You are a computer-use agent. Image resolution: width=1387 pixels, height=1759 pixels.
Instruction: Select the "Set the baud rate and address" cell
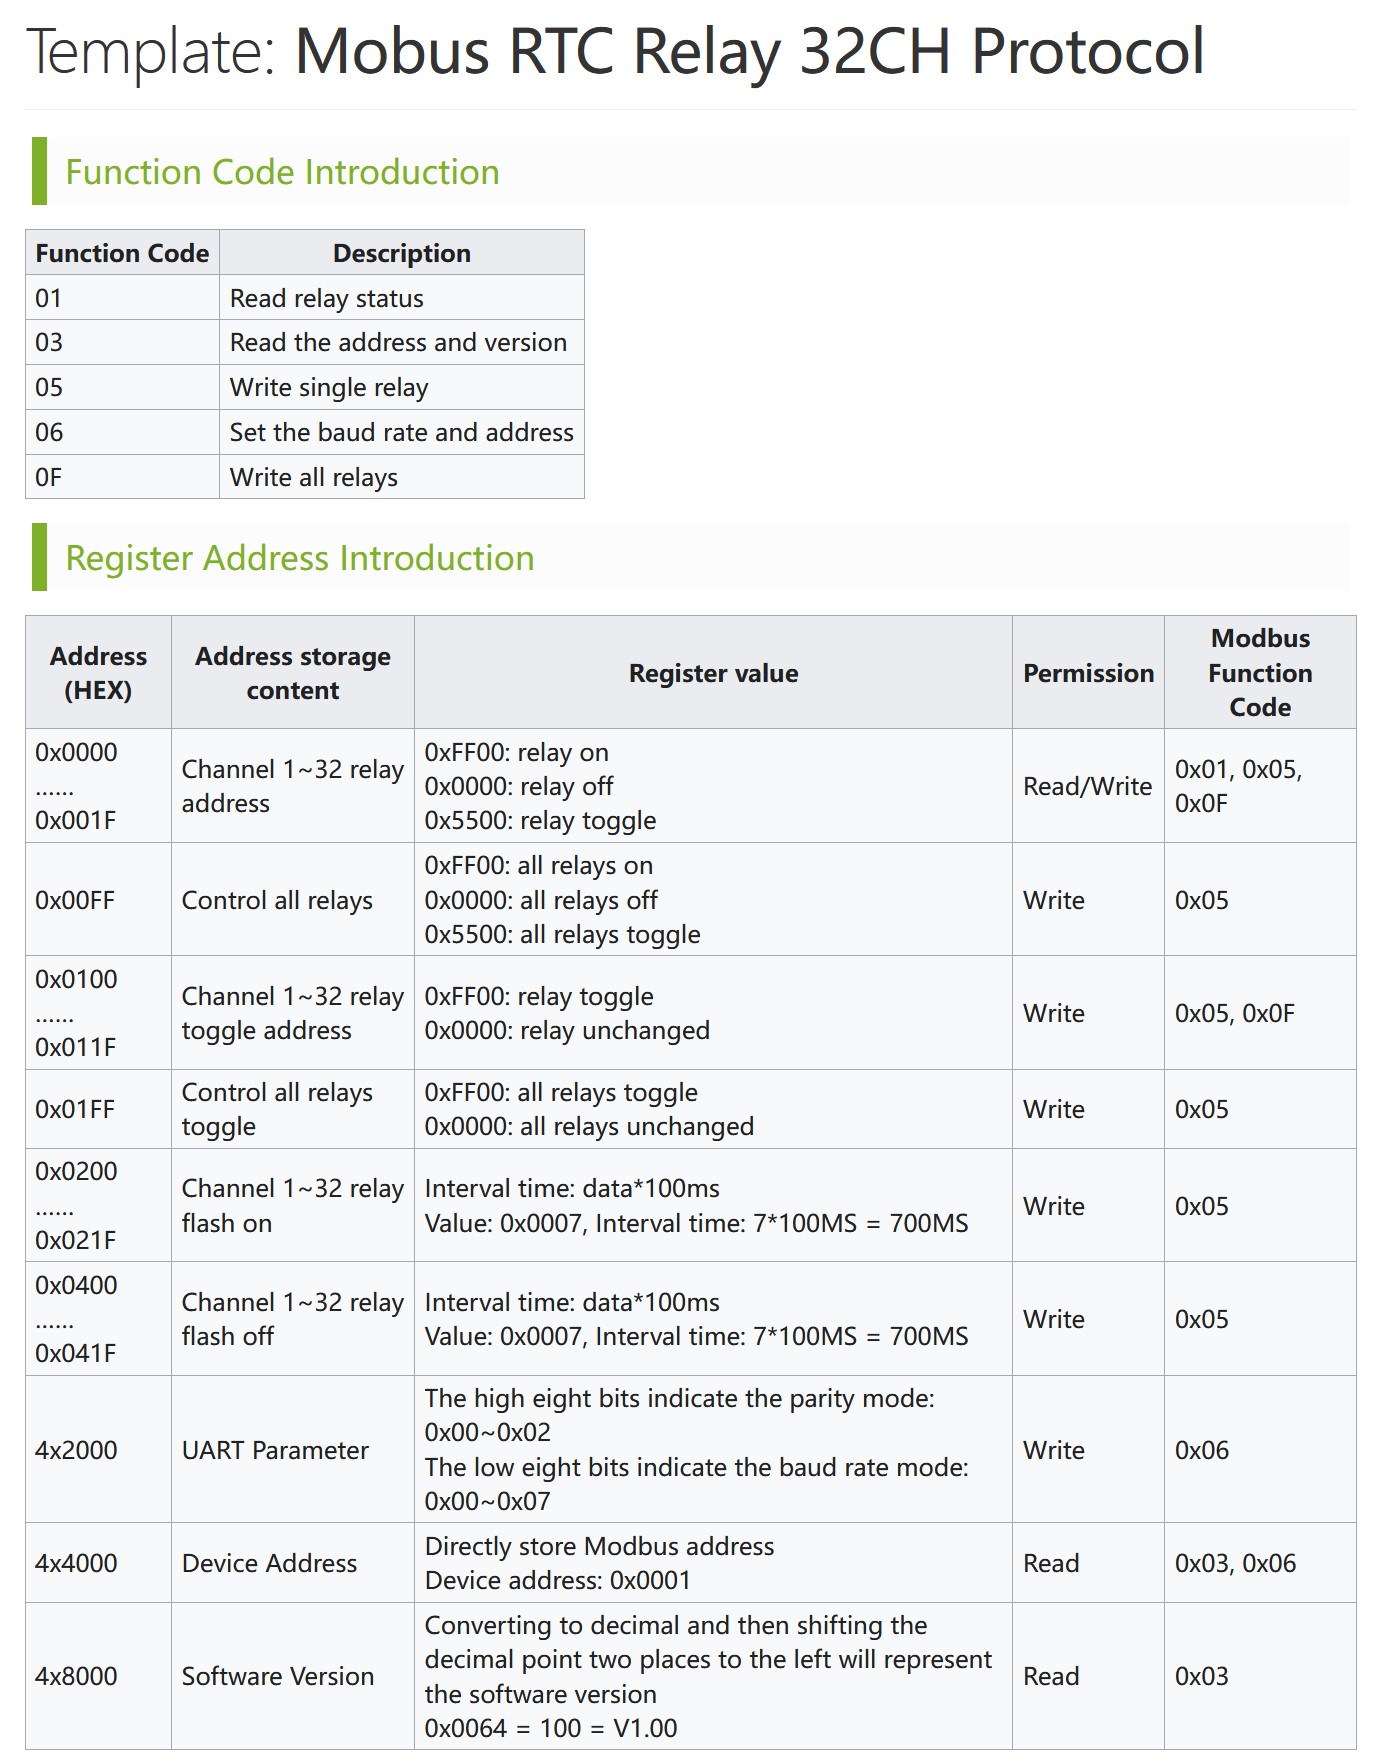401,432
